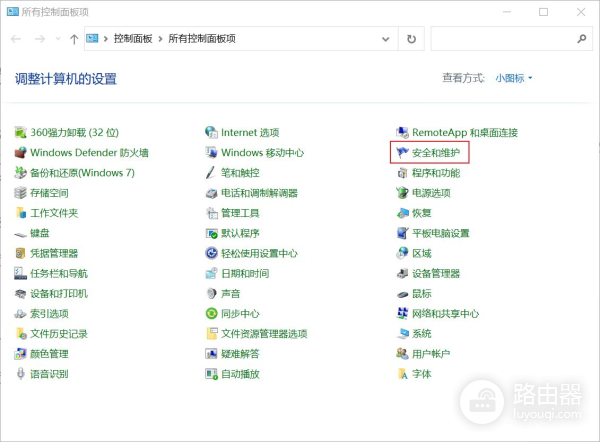Open the 声音 speaker icon
This screenshot has width=600, height=442.
pyautogui.click(x=211, y=294)
